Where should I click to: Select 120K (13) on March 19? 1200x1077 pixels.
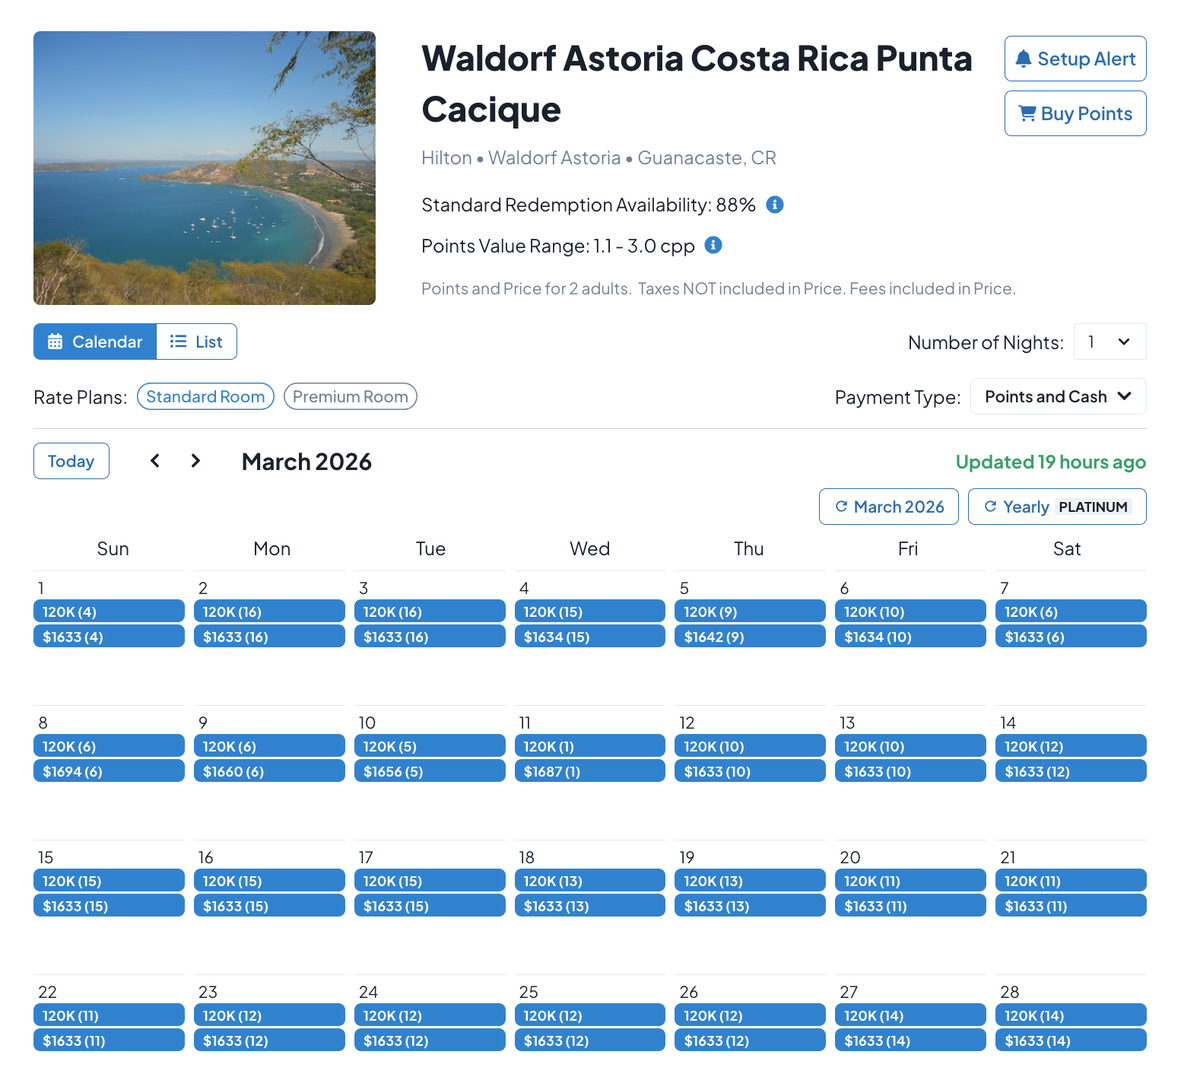coord(750,881)
